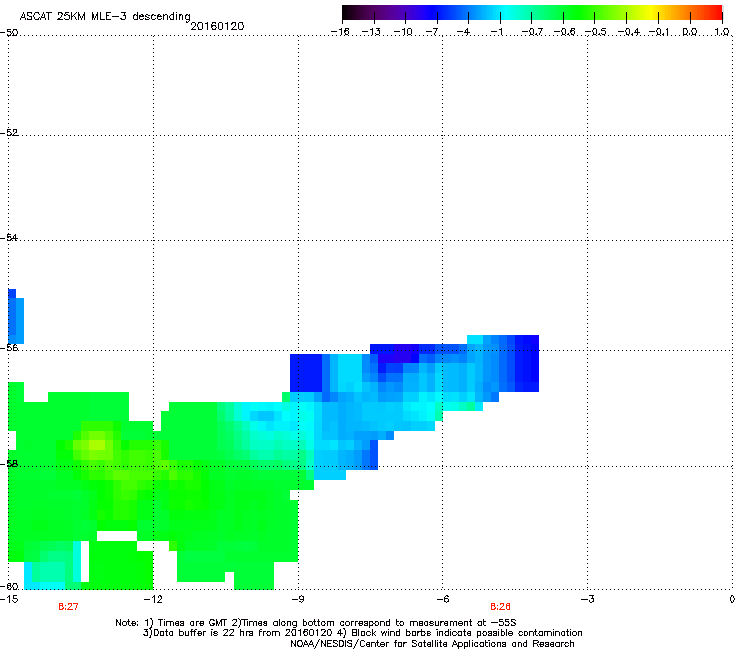Click the '0' longitude axis label
740x650 pixels.
[732, 599]
